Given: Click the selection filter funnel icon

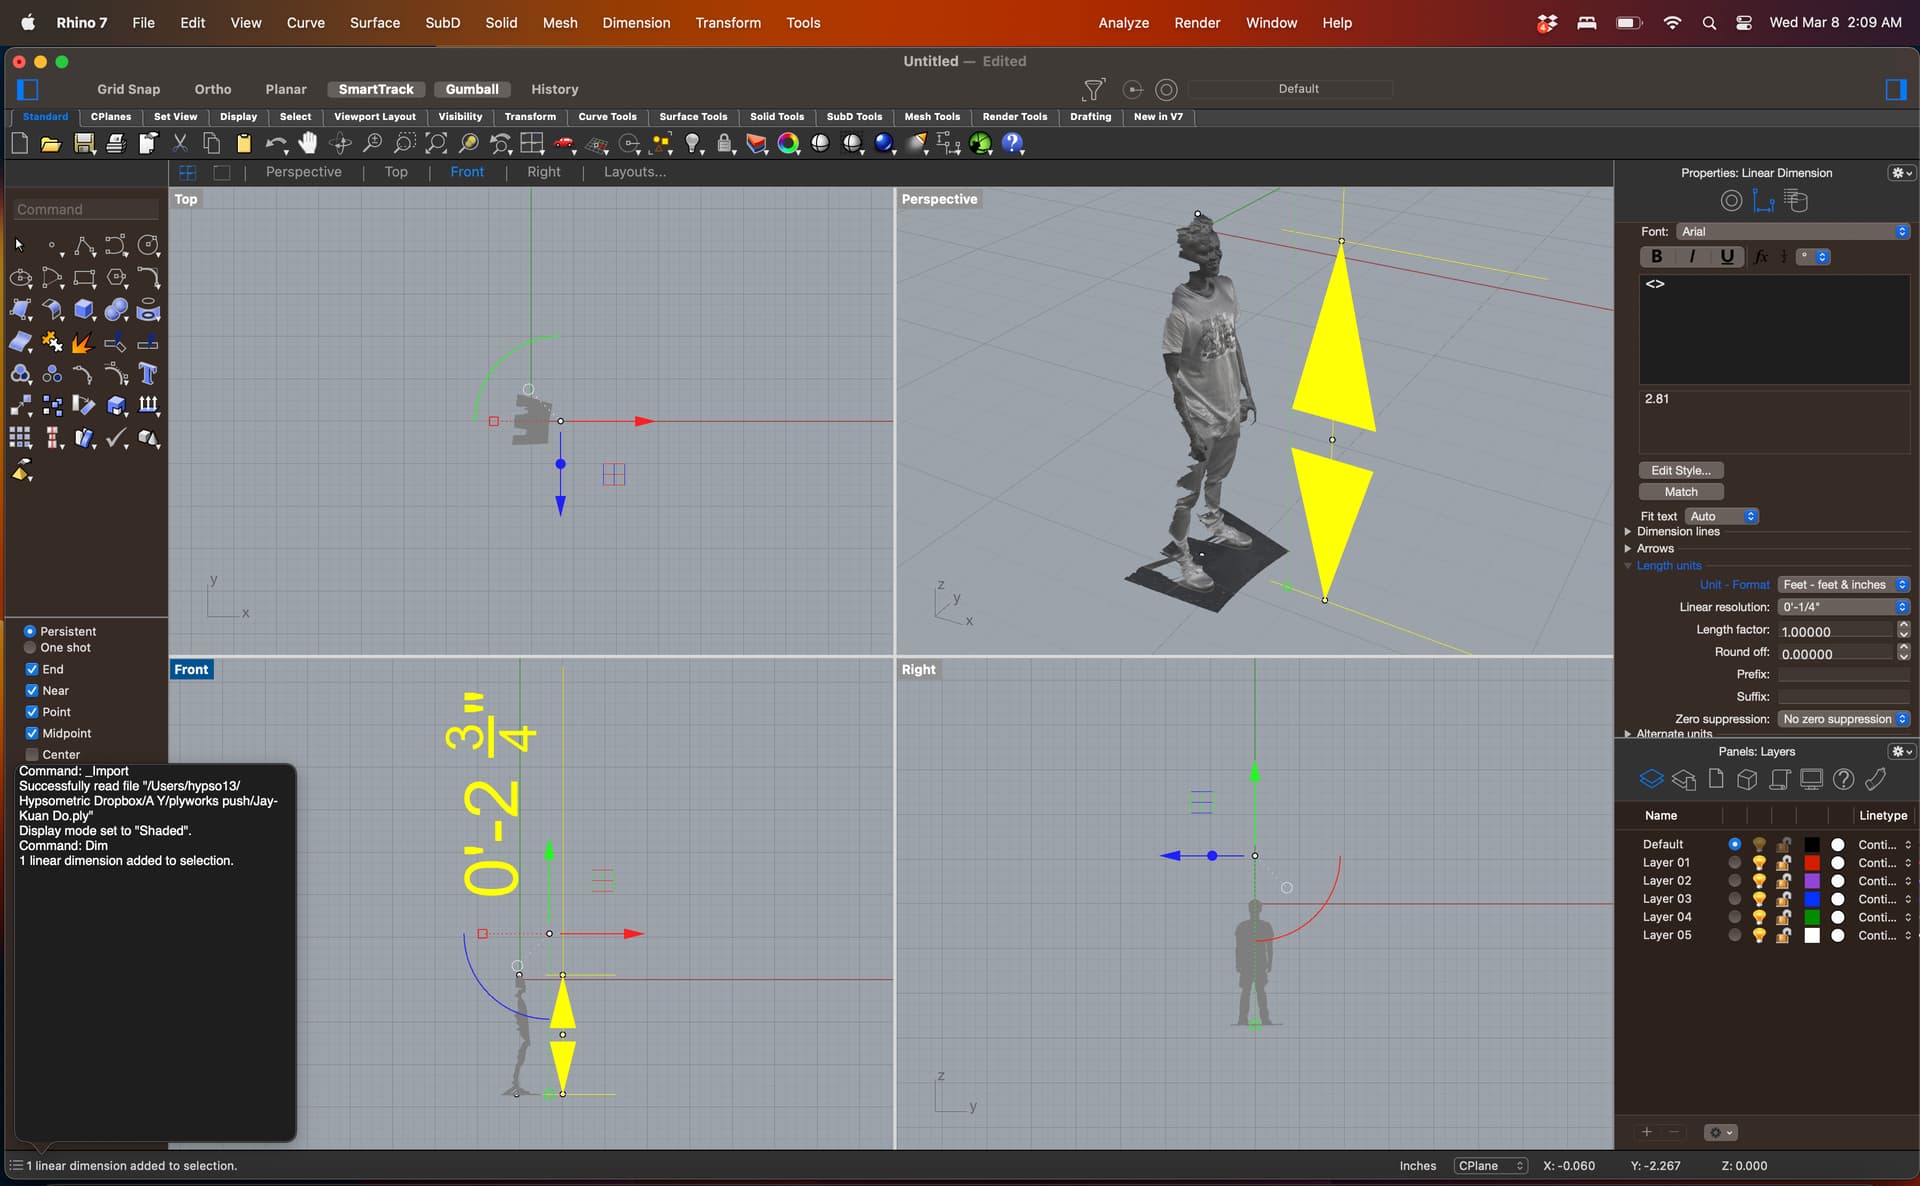Looking at the screenshot, I should (x=1093, y=89).
